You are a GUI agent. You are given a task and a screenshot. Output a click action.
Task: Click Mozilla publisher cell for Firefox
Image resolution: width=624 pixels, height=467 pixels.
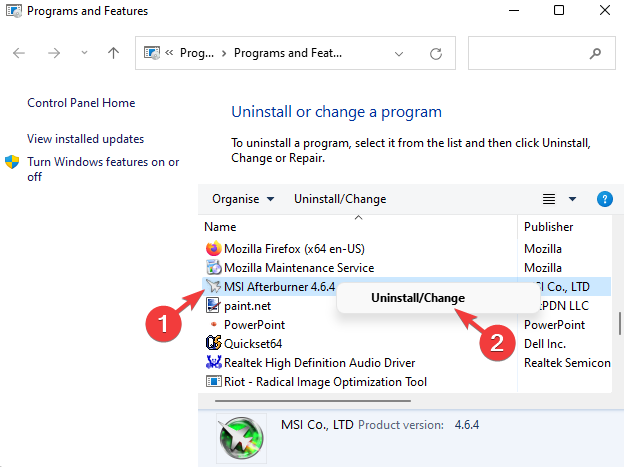point(543,249)
